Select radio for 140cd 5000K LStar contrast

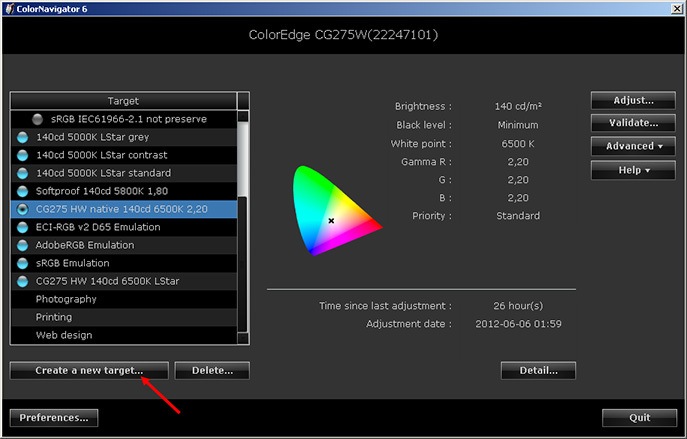[x=22, y=155]
